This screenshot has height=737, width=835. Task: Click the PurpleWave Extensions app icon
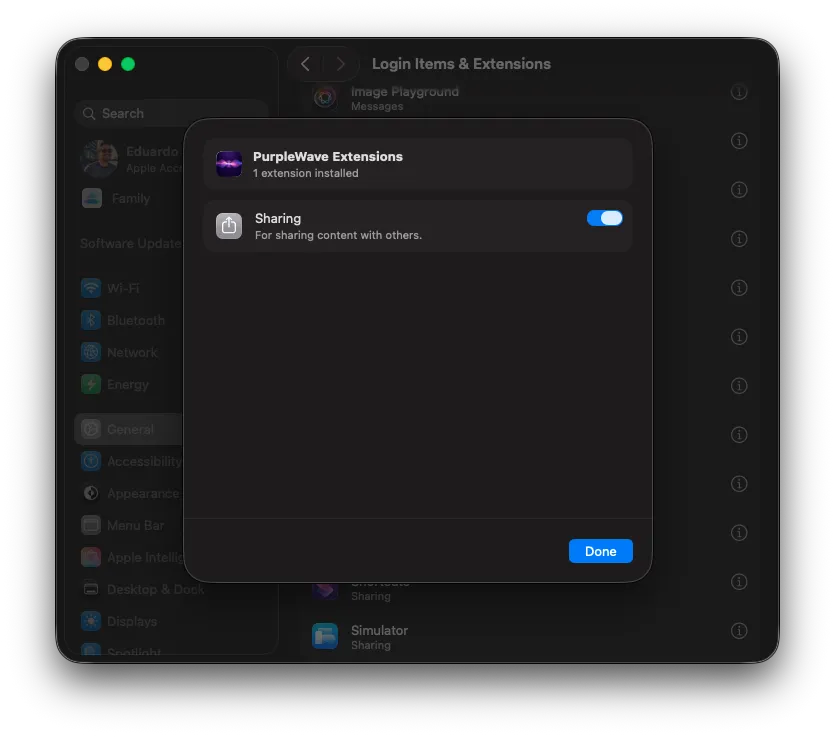point(229,163)
